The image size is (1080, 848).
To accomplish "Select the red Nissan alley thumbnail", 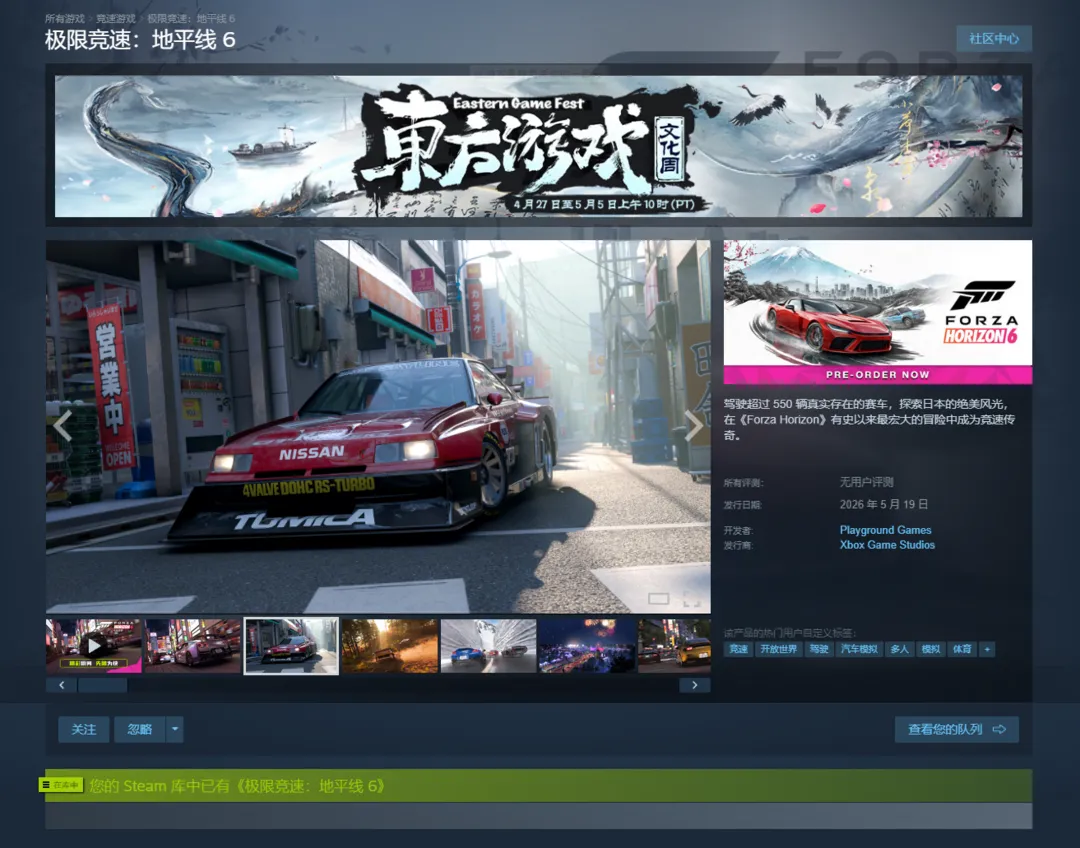I will point(291,645).
